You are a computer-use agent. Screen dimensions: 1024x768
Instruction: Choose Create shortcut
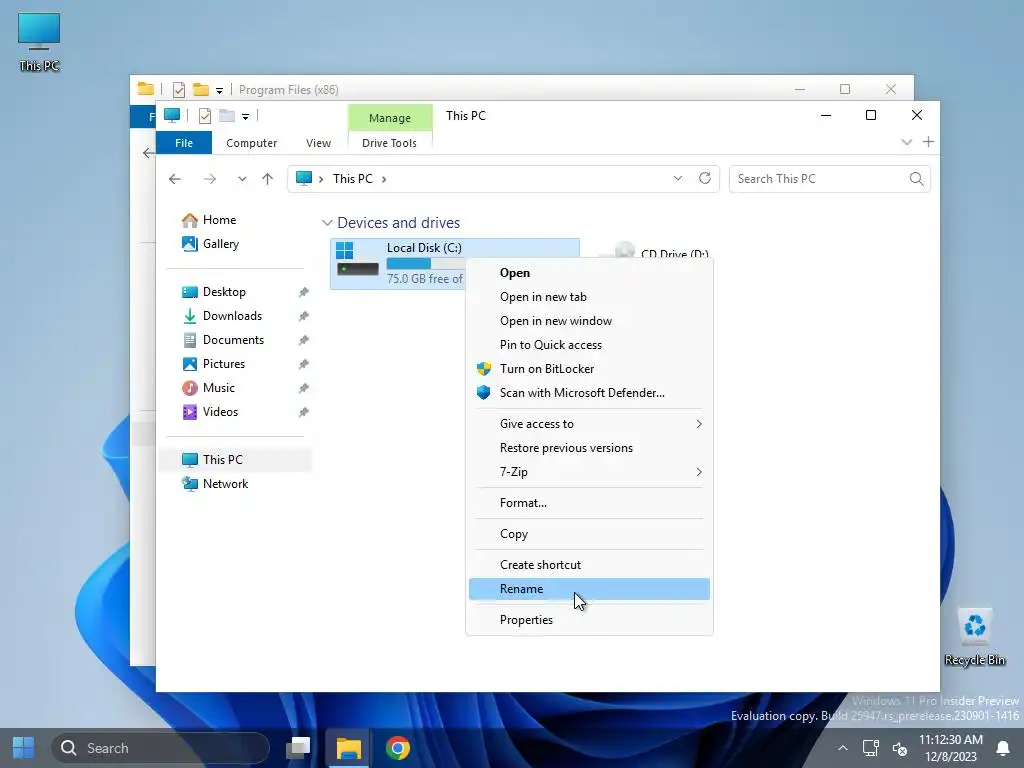(x=589, y=565)
